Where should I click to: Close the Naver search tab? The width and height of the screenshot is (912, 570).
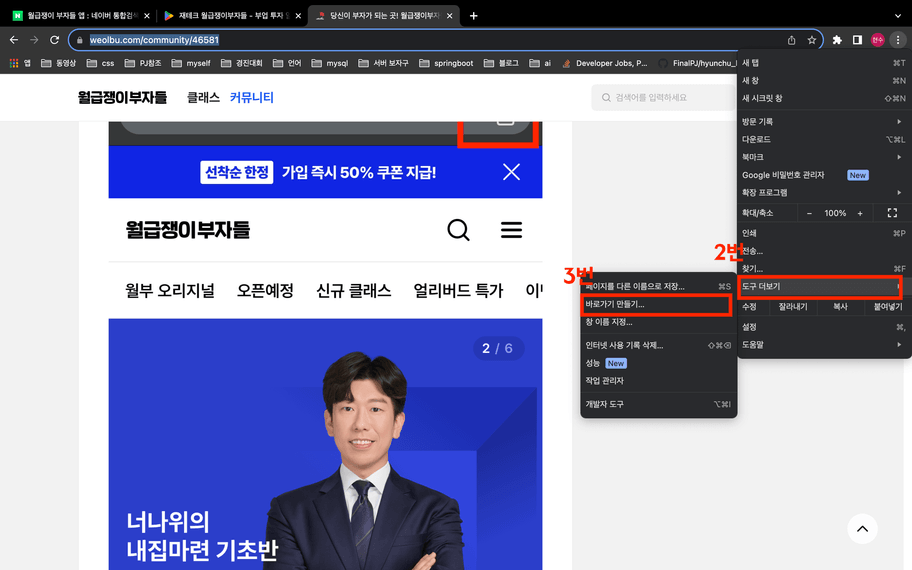147,16
